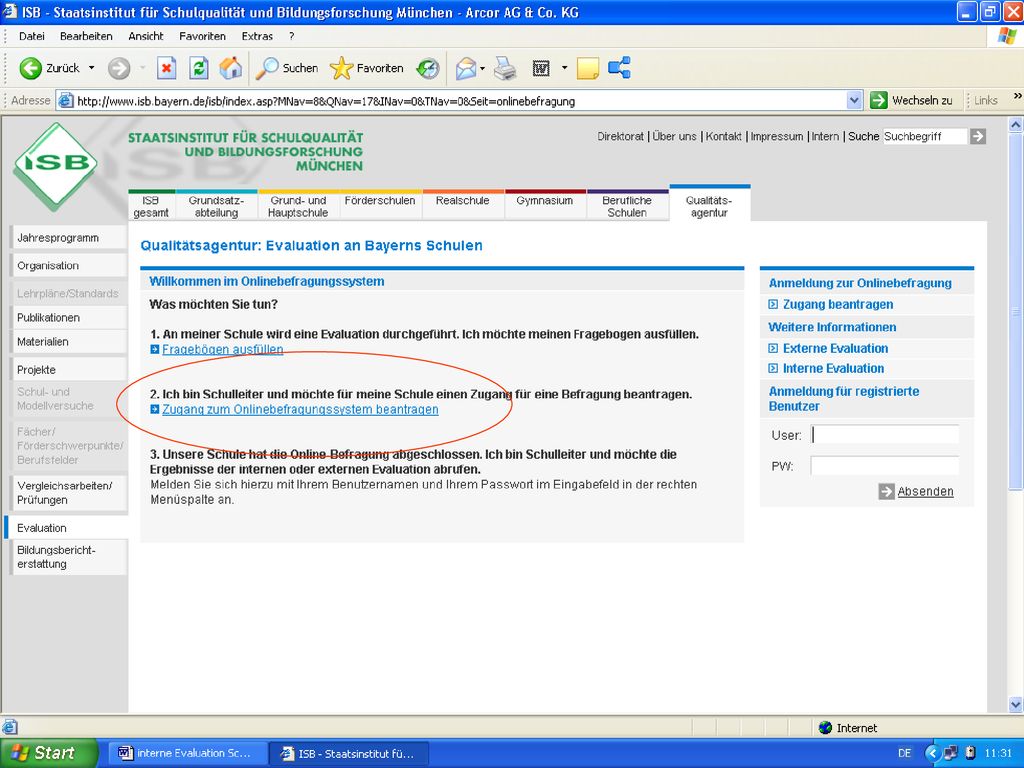Click page icon in address bar
1024x768 pixels.
tap(65, 101)
